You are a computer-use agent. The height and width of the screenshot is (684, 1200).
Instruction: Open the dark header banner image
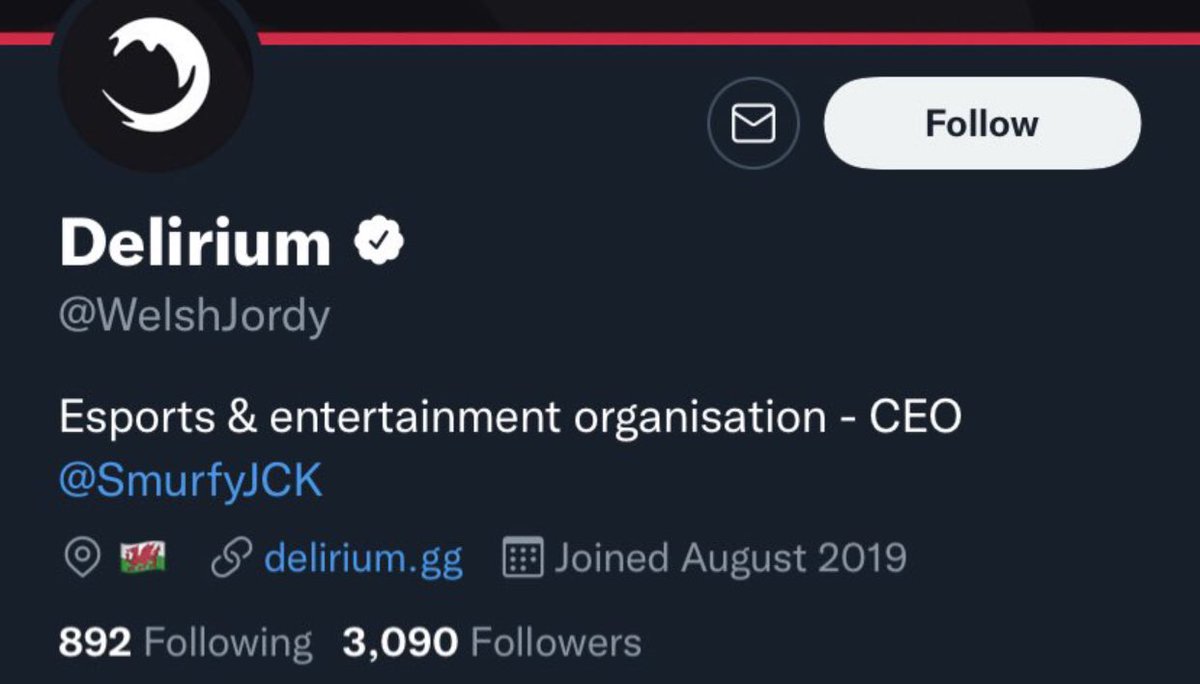(700, 14)
